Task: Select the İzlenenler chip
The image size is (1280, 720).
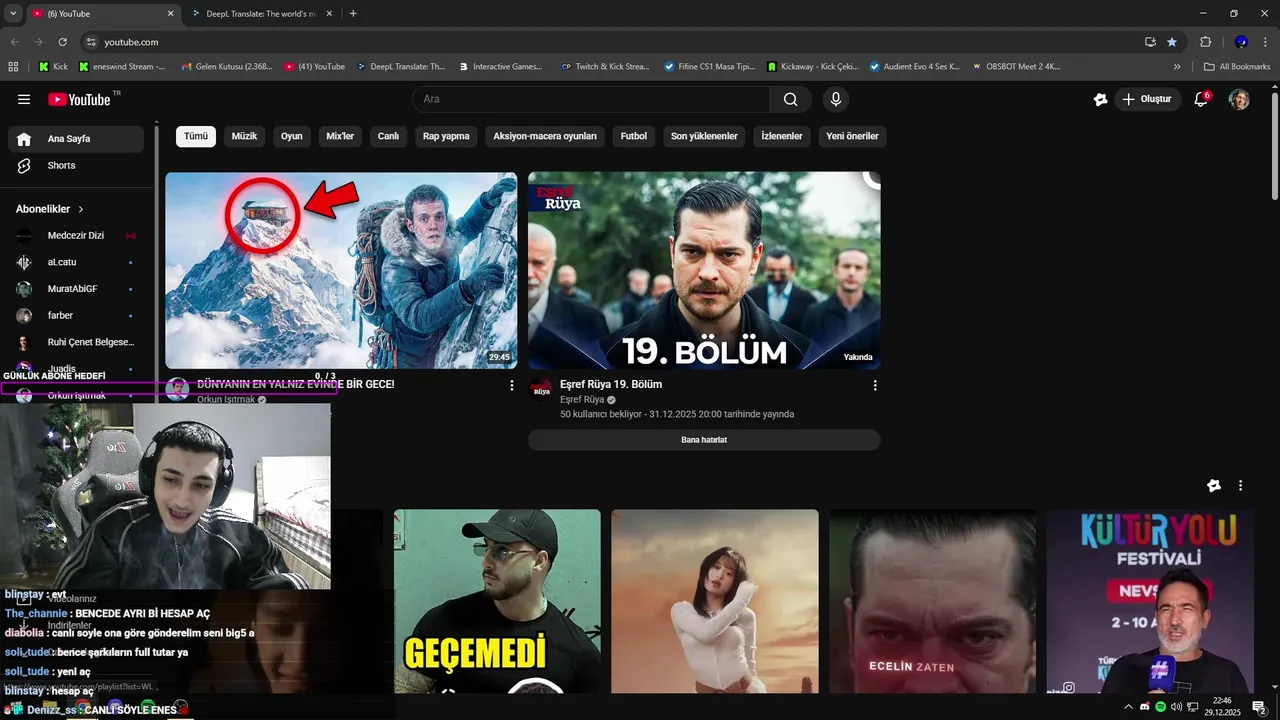Action: coord(782,136)
